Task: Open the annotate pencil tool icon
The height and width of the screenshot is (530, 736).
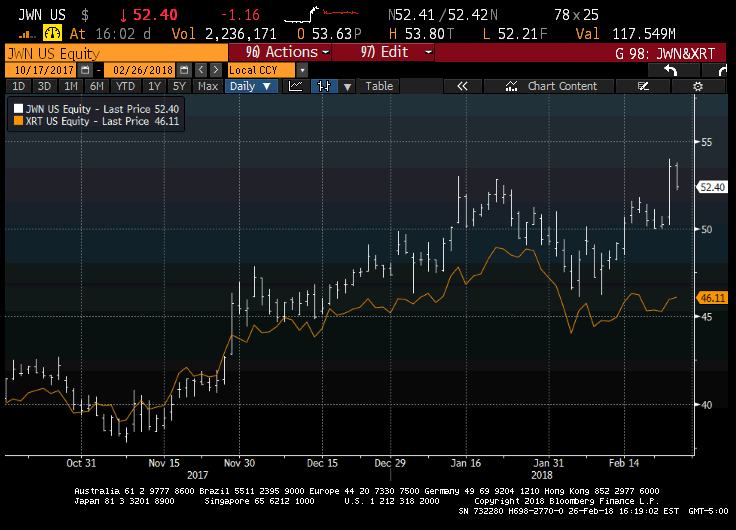Action: tap(643, 86)
